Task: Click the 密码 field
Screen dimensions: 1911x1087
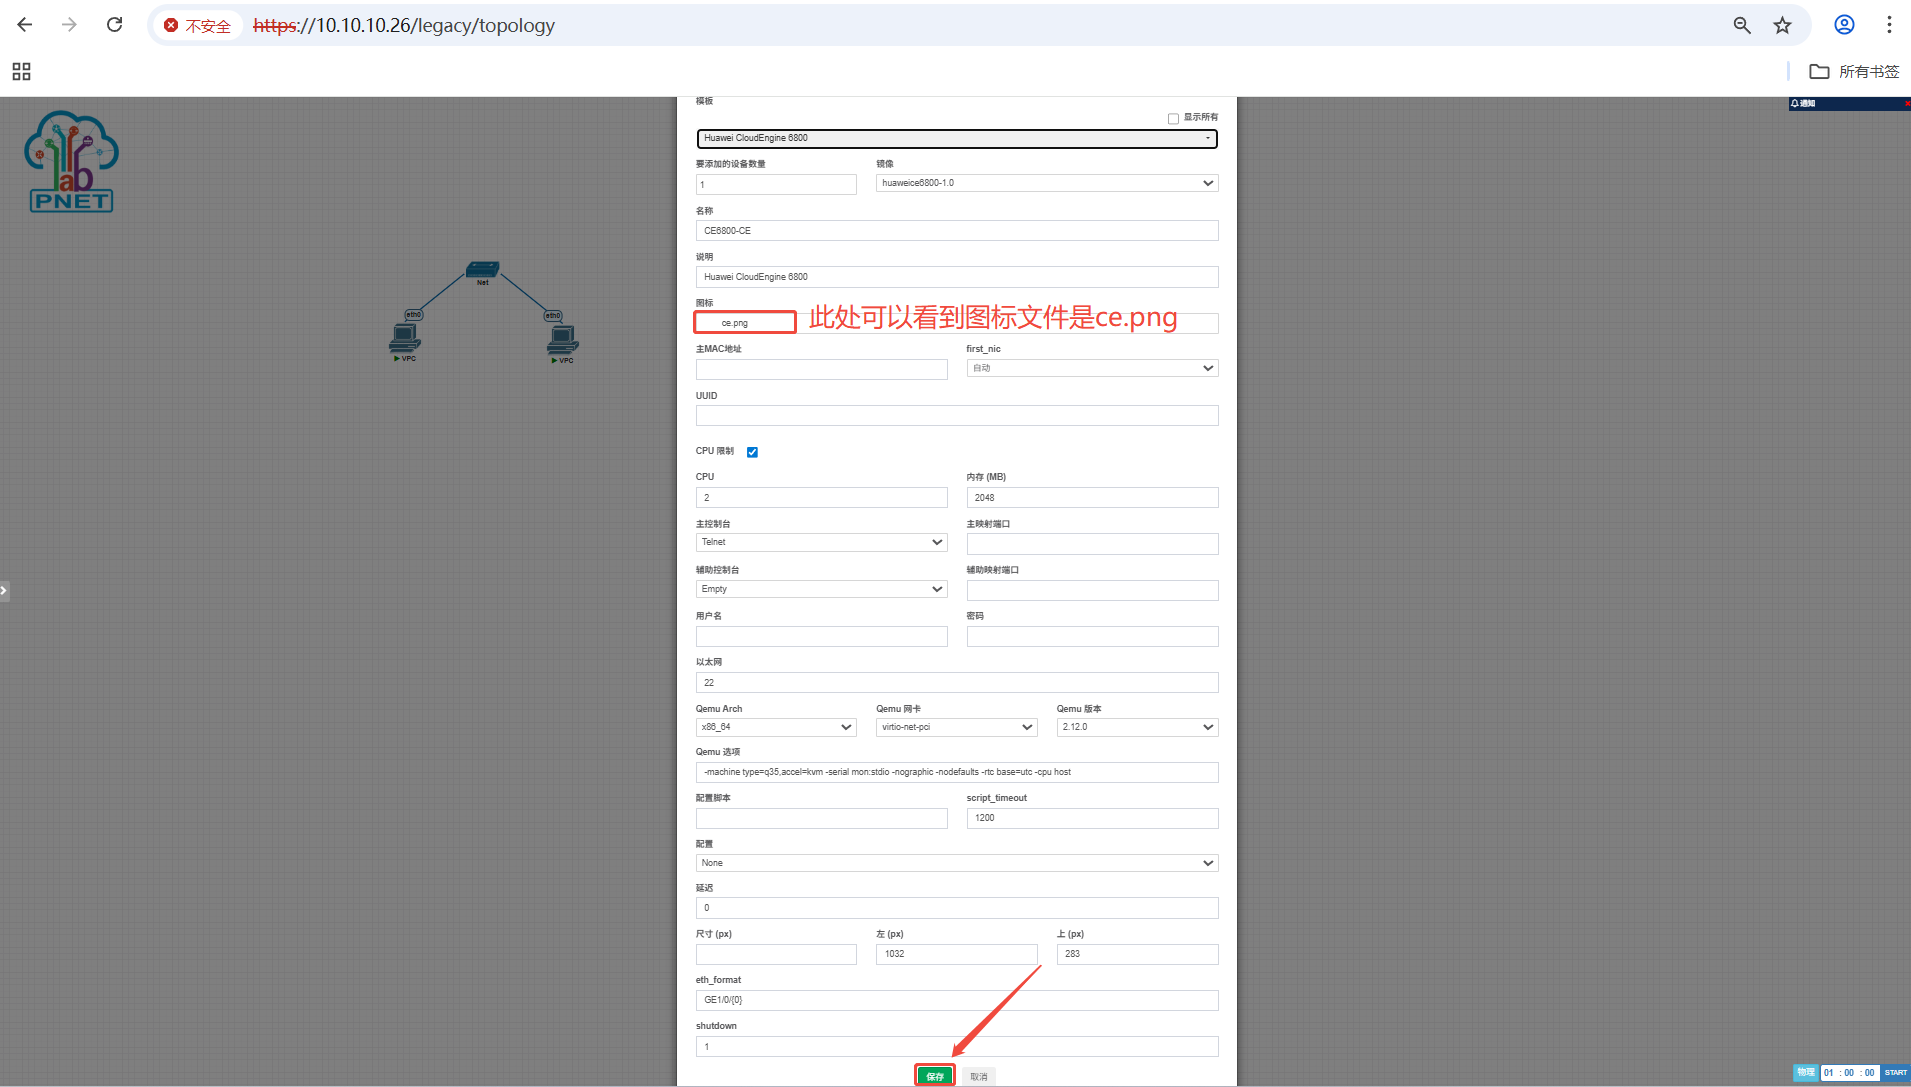Action: 1092,637
